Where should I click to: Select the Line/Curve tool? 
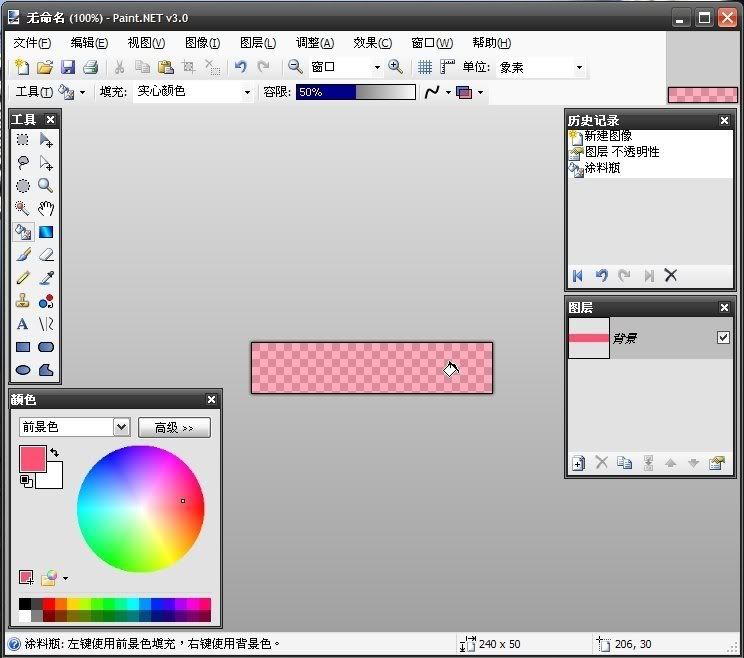point(46,324)
